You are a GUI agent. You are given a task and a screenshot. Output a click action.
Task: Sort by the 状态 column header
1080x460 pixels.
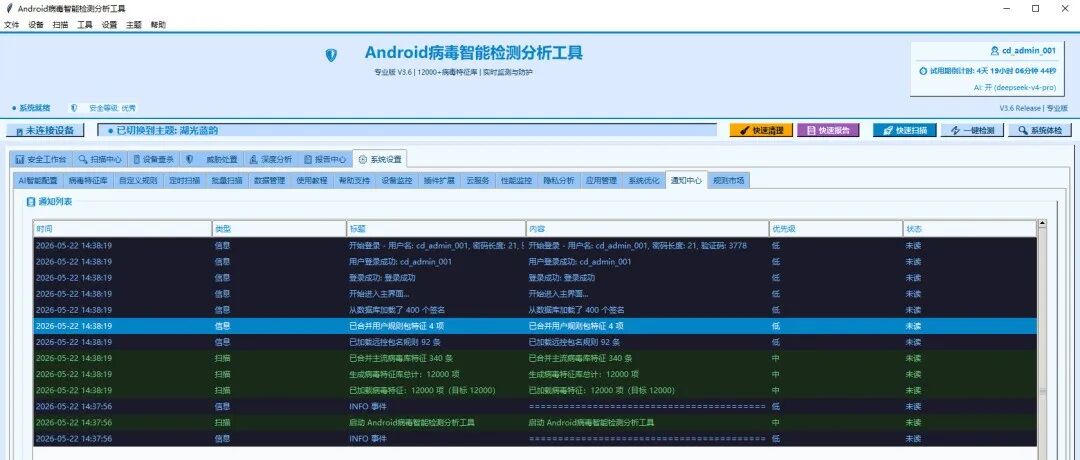(x=970, y=229)
